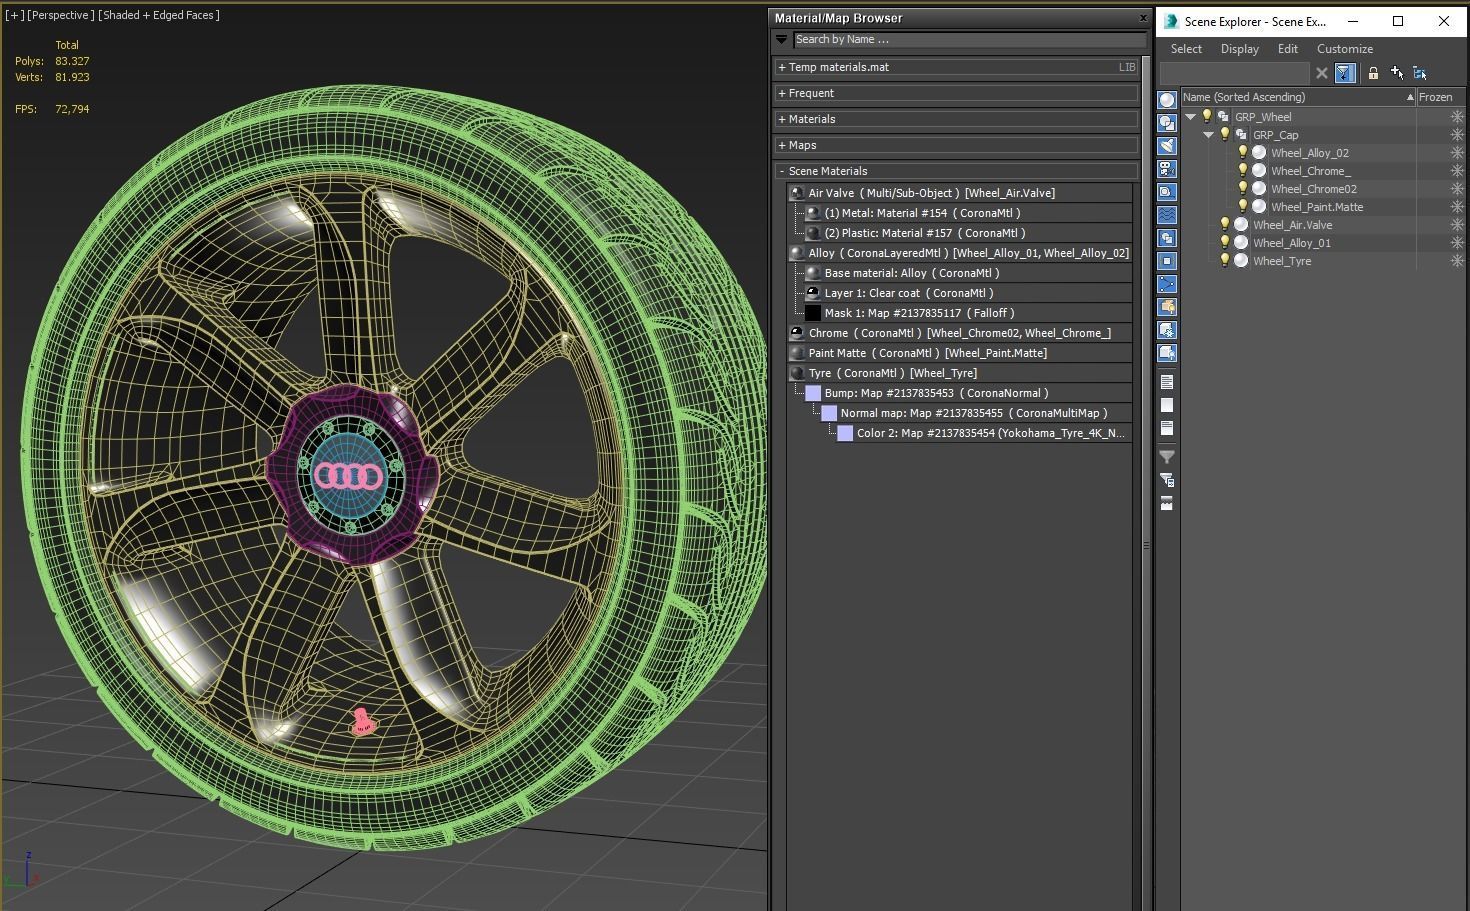
Task: Close the Material/Map Browser panel
Action: point(1143,18)
